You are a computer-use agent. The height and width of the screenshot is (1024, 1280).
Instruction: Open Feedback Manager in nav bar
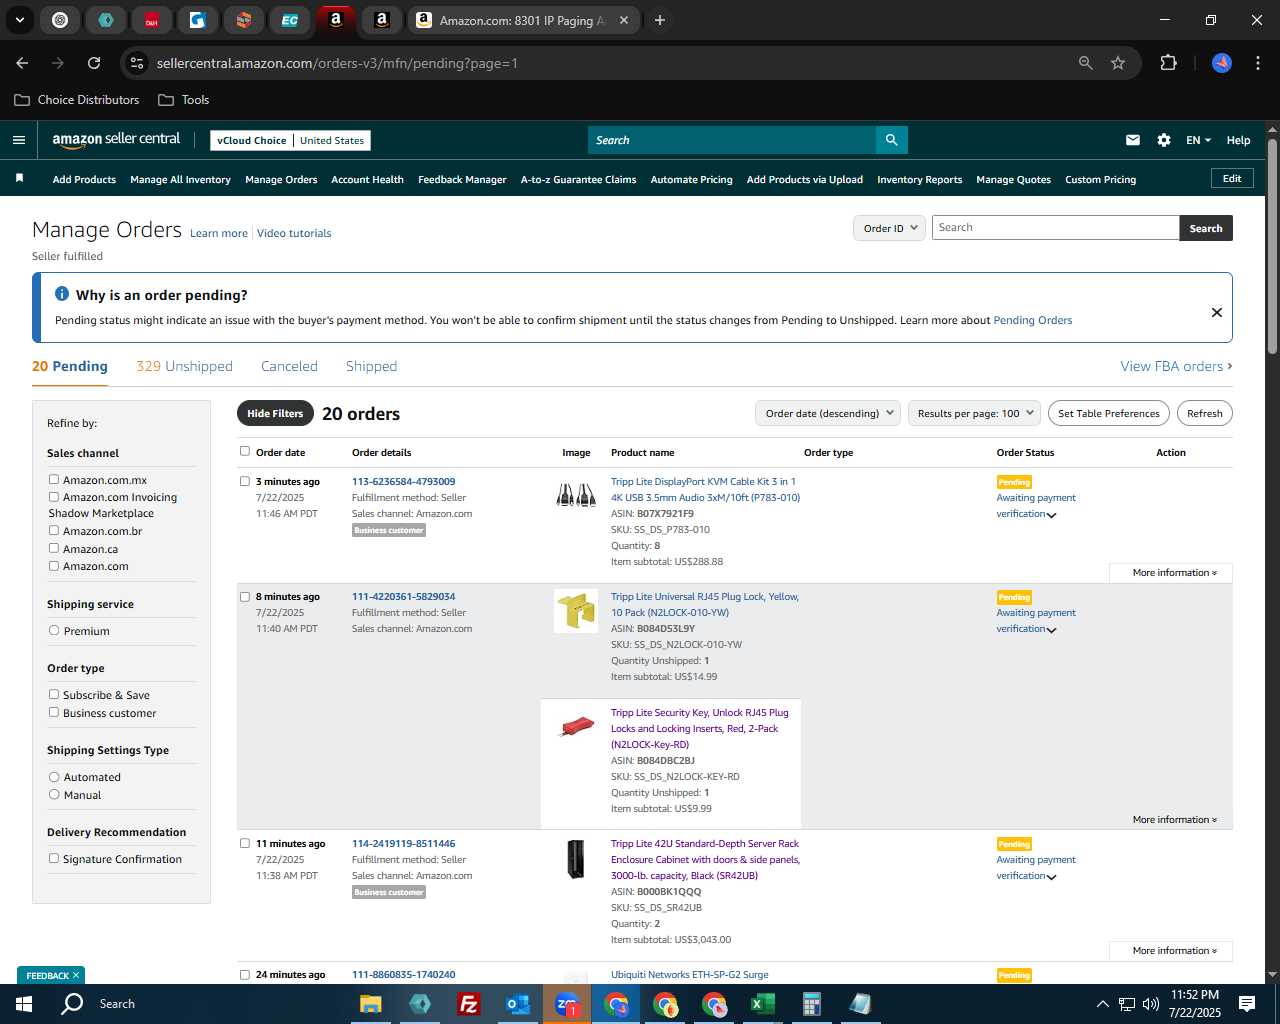click(462, 179)
